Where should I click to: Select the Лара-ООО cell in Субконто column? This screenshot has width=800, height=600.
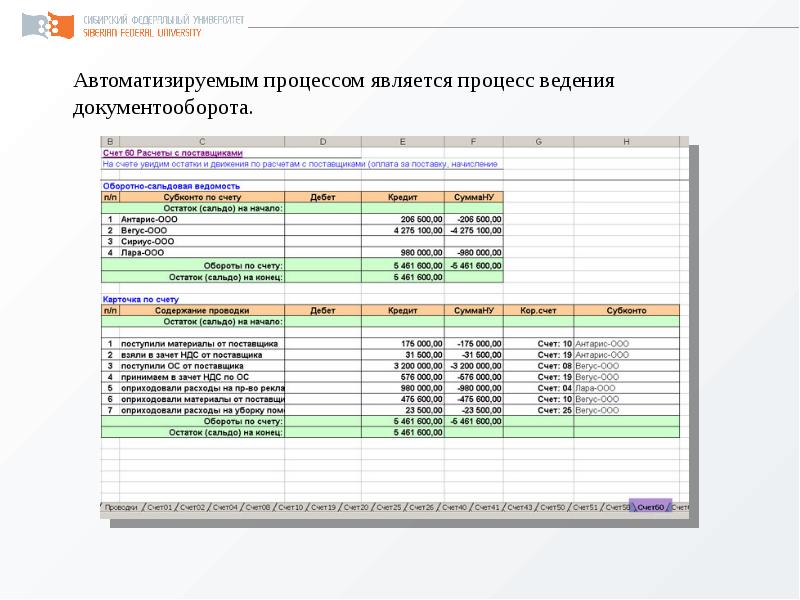[602, 388]
